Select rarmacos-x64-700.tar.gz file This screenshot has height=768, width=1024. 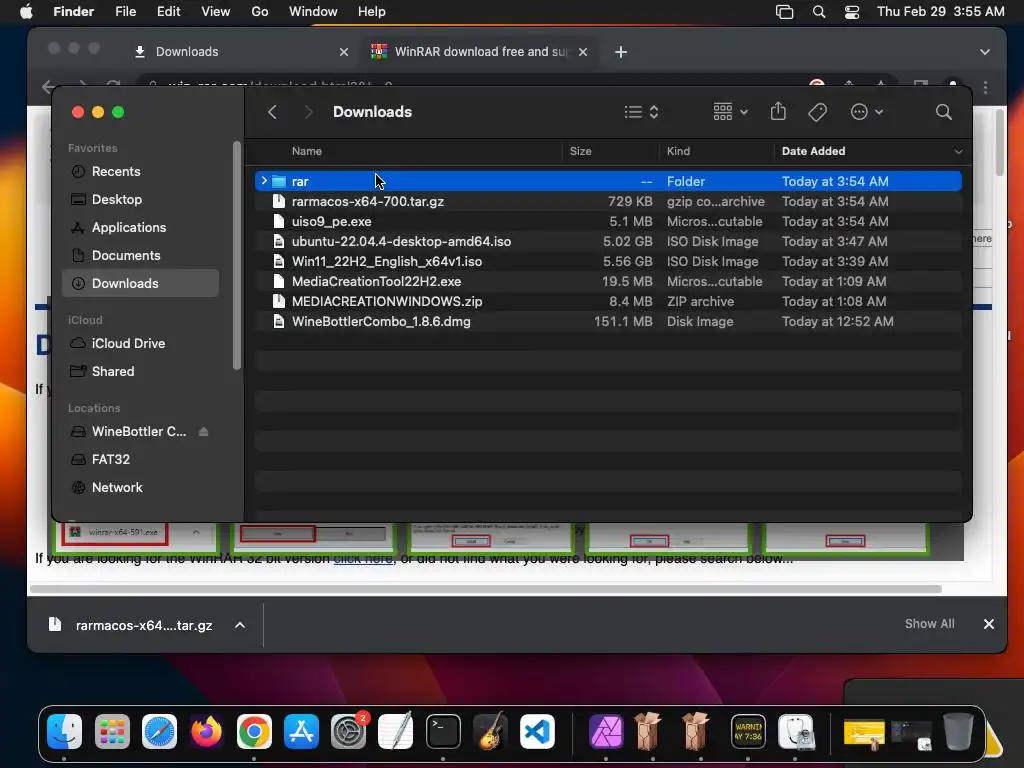(x=608, y=201)
